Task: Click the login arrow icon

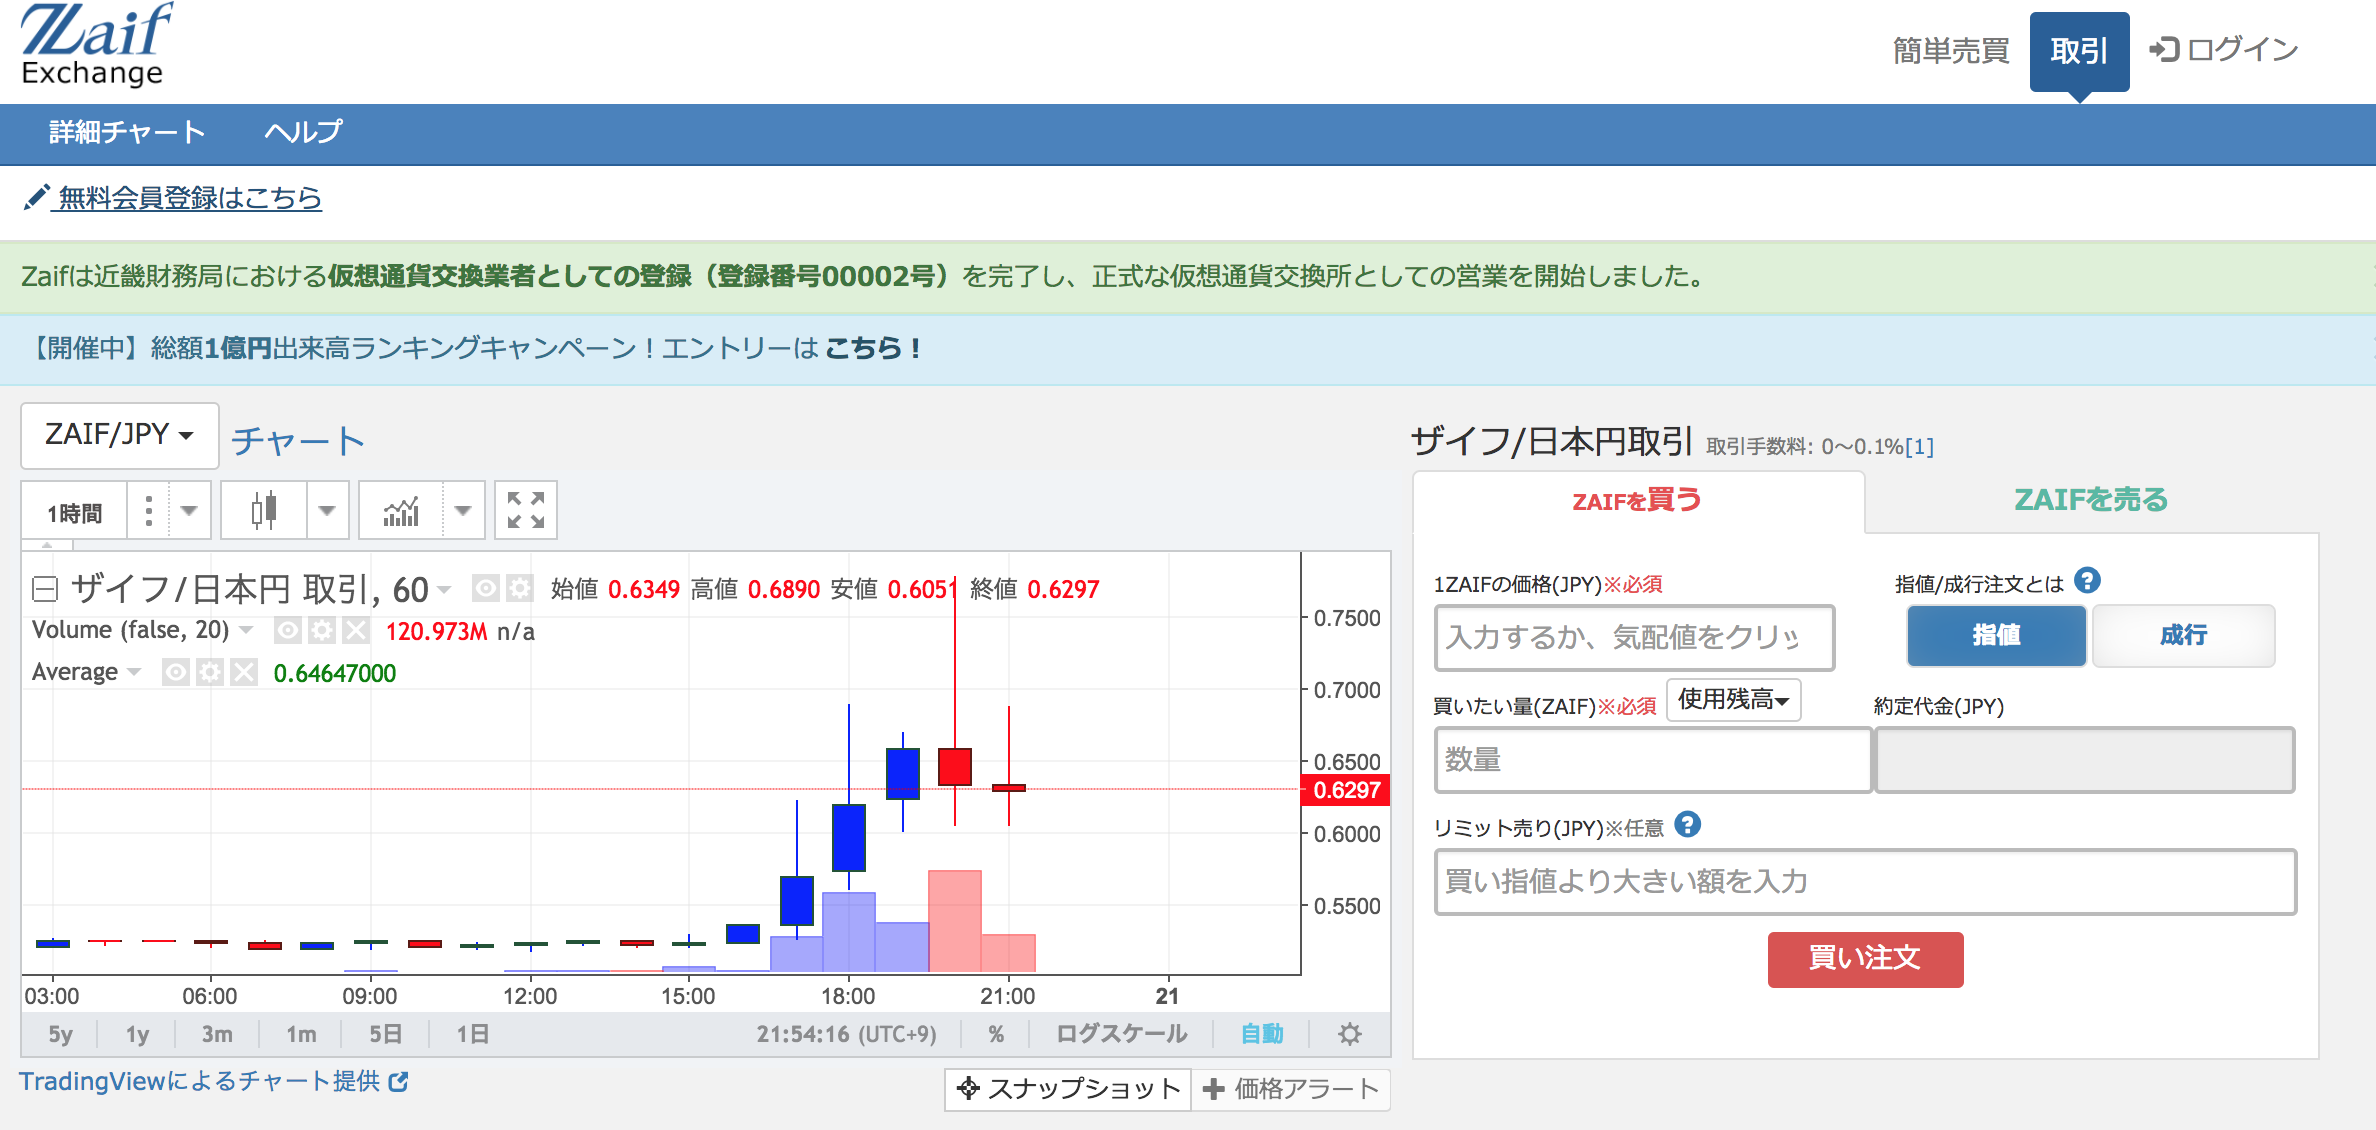Action: (2164, 49)
